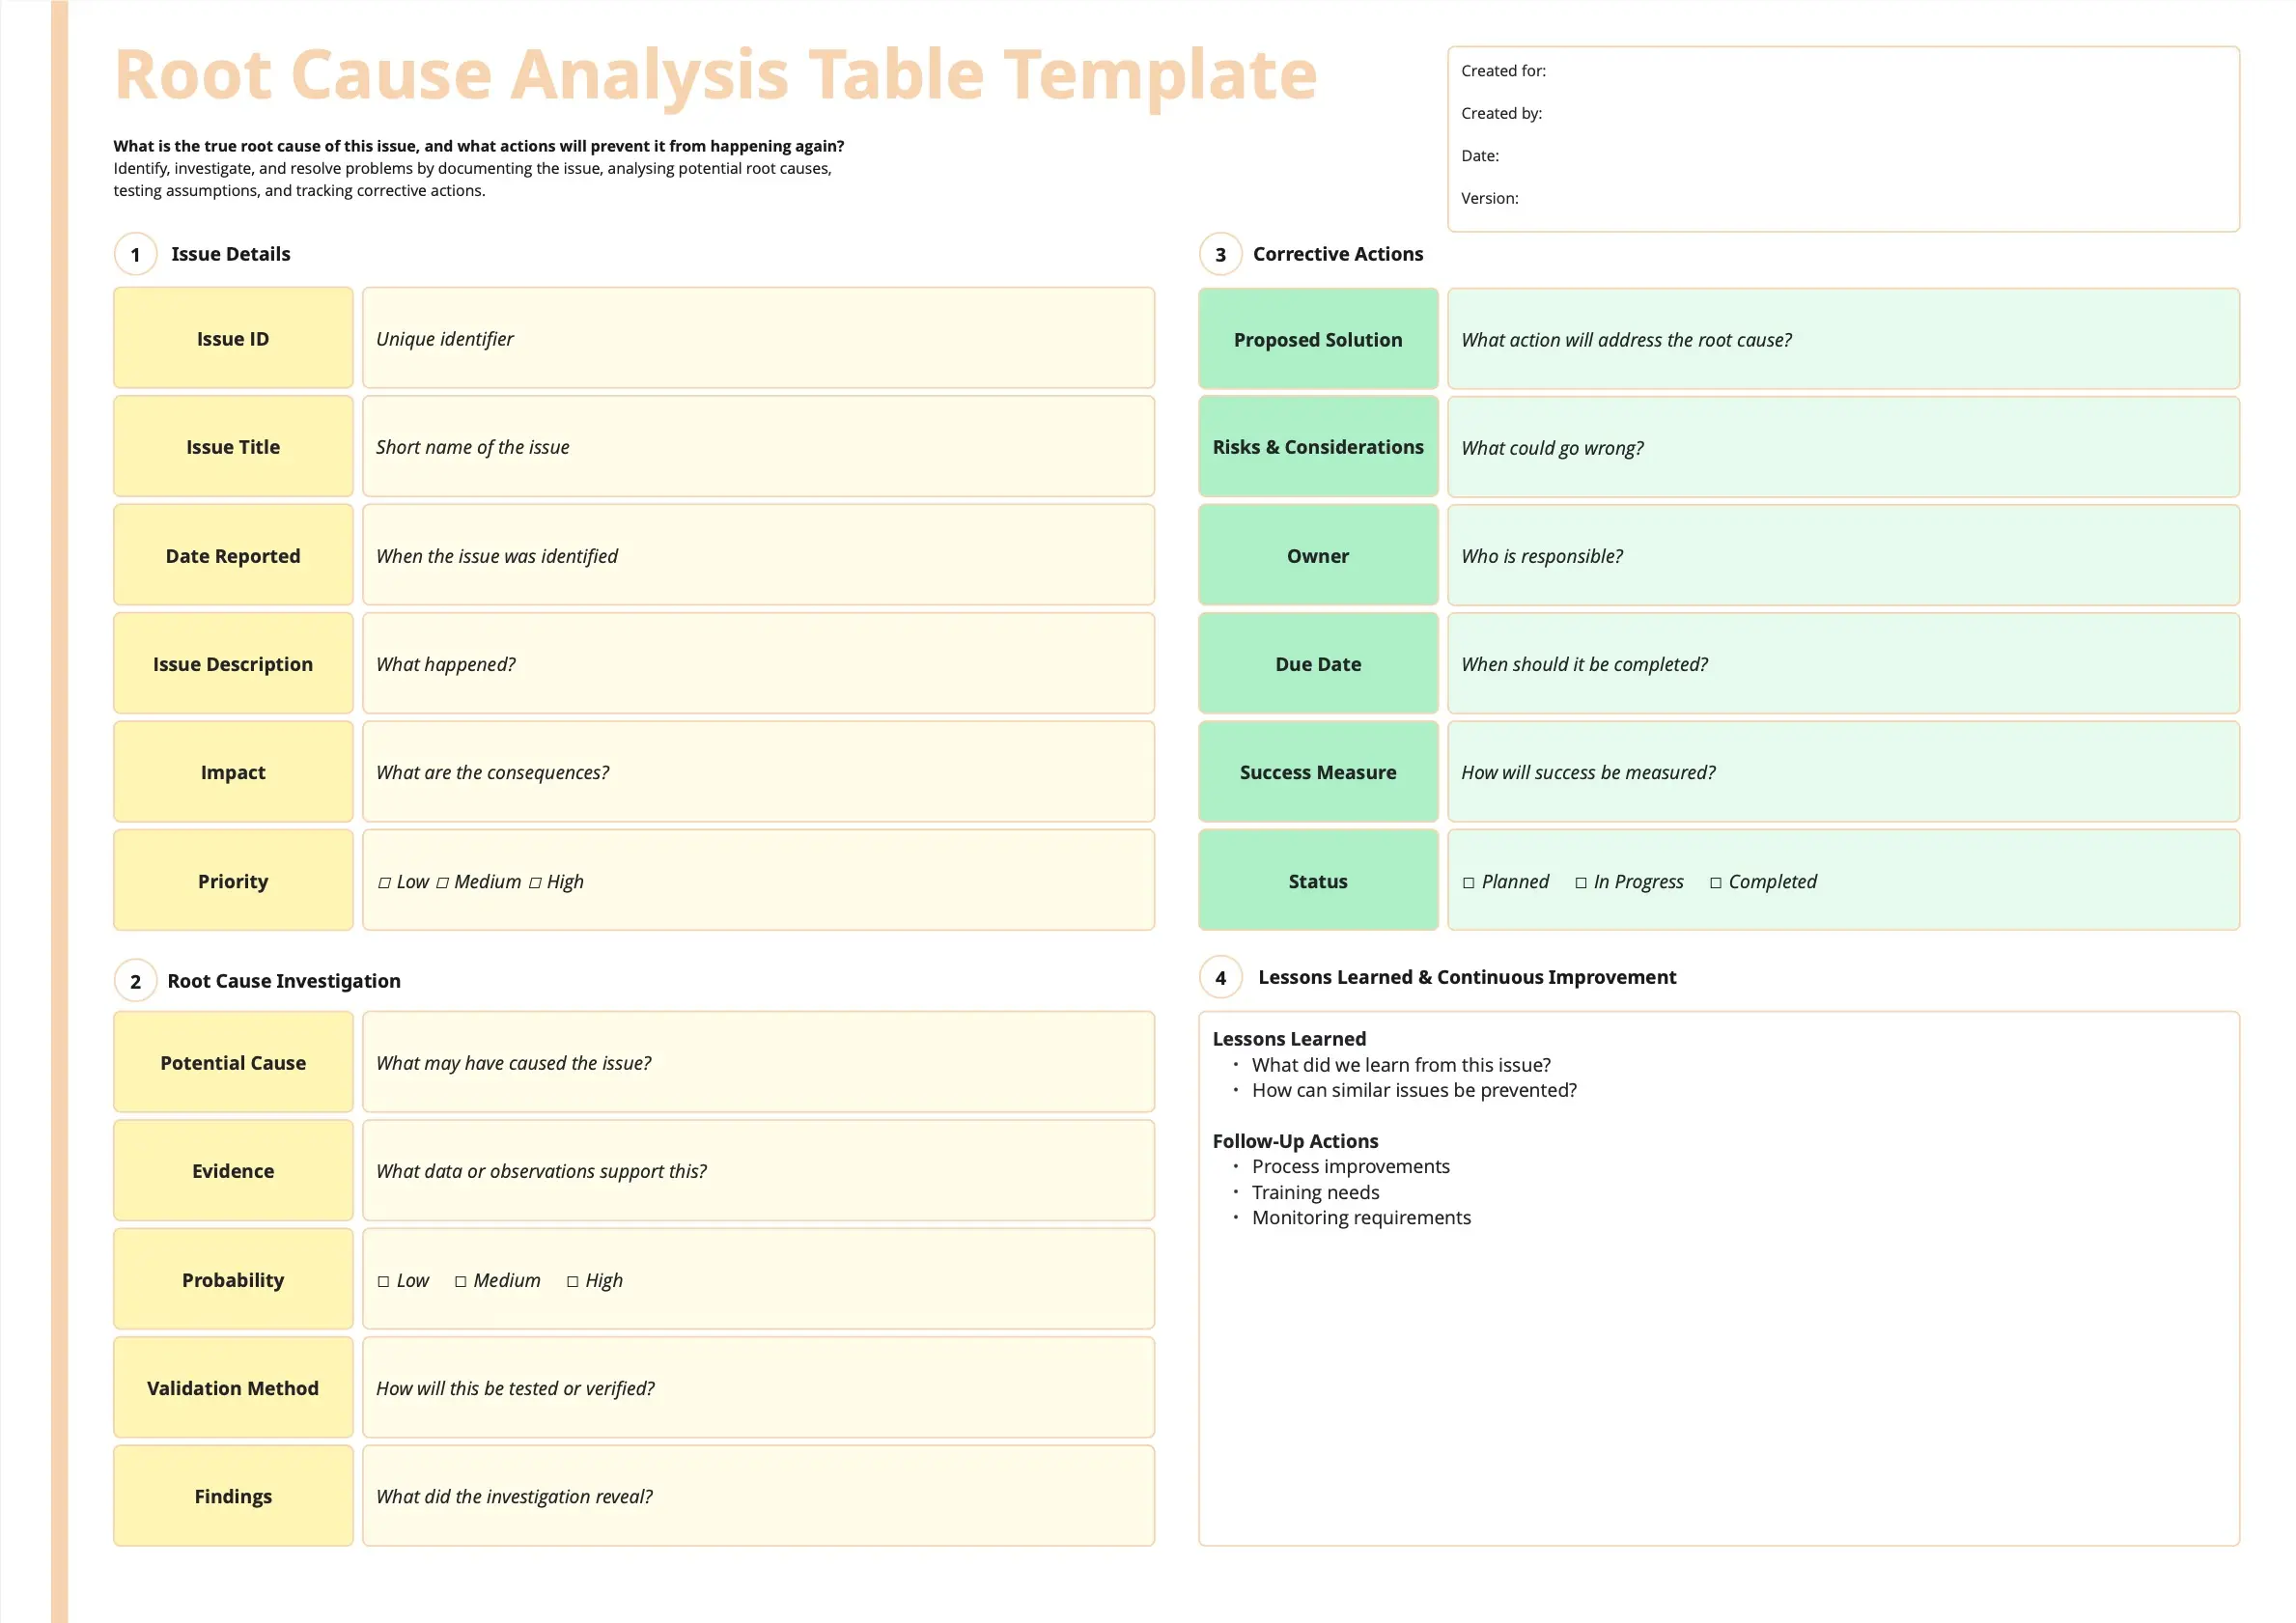Click 'How will success be measured?' field
2296x1623 pixels.
tap(1844, 772)
